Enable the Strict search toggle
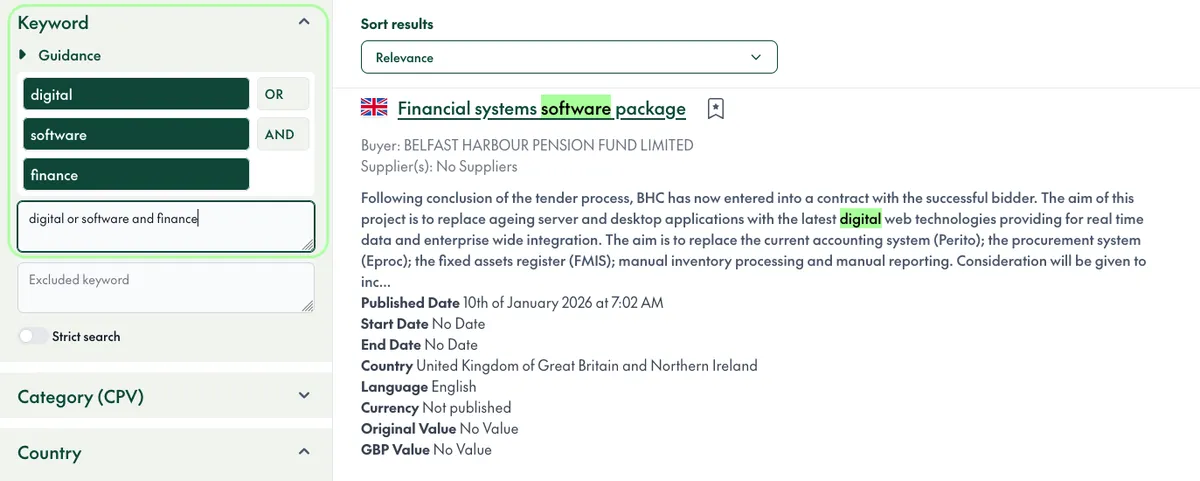The height and width of the screenshot is (481, 1200). (x=33, y=337)
